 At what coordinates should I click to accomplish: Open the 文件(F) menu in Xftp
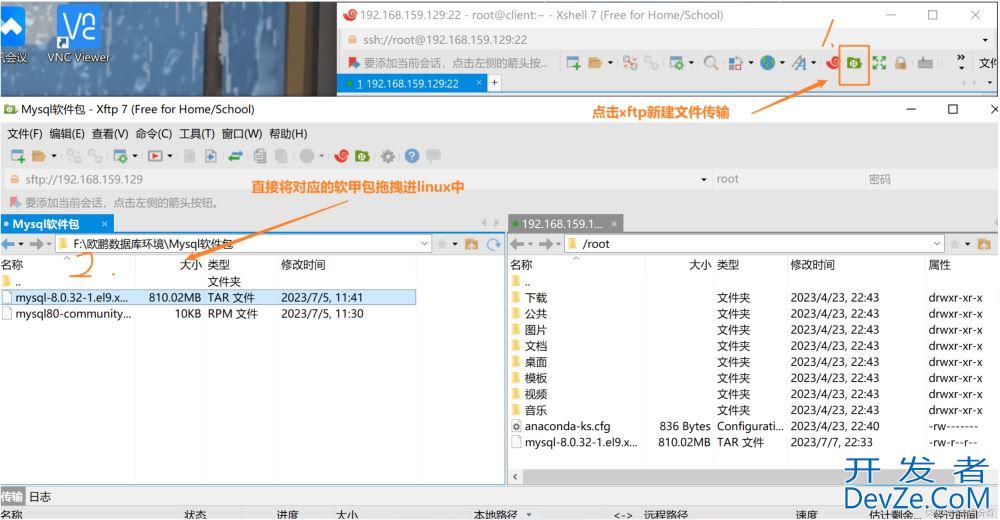tap(25, 134)
